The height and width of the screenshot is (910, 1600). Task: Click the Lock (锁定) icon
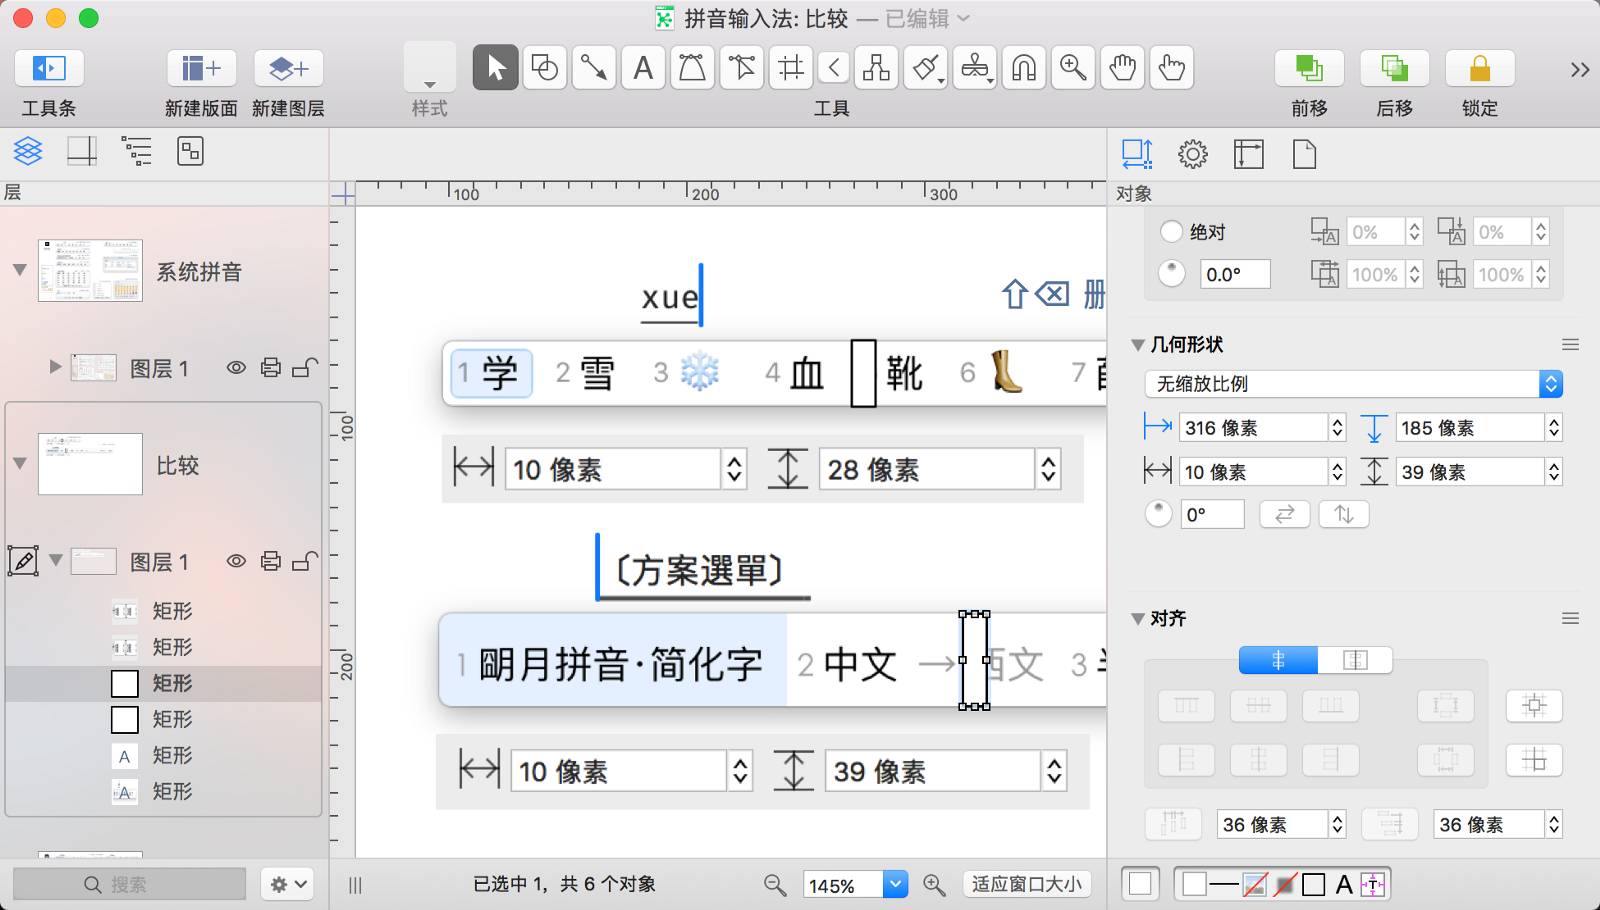coord(1479,68)
